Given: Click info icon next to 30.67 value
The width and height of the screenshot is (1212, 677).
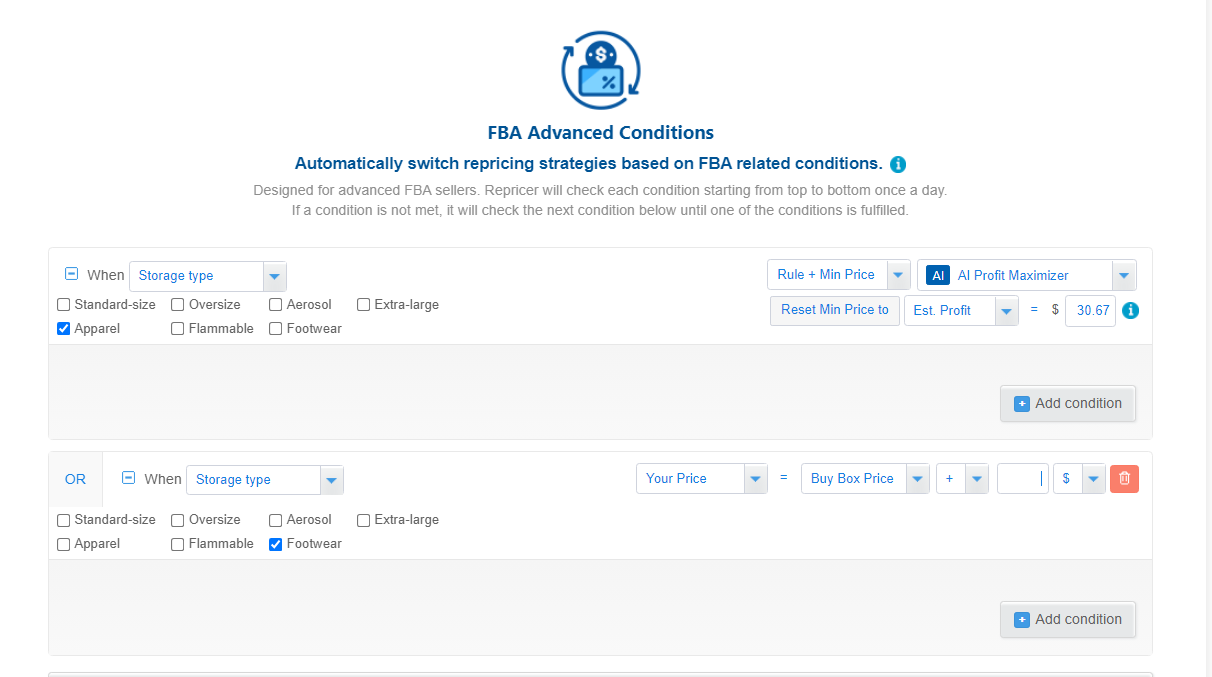Looking at the screenshot, I should 1131,310.
